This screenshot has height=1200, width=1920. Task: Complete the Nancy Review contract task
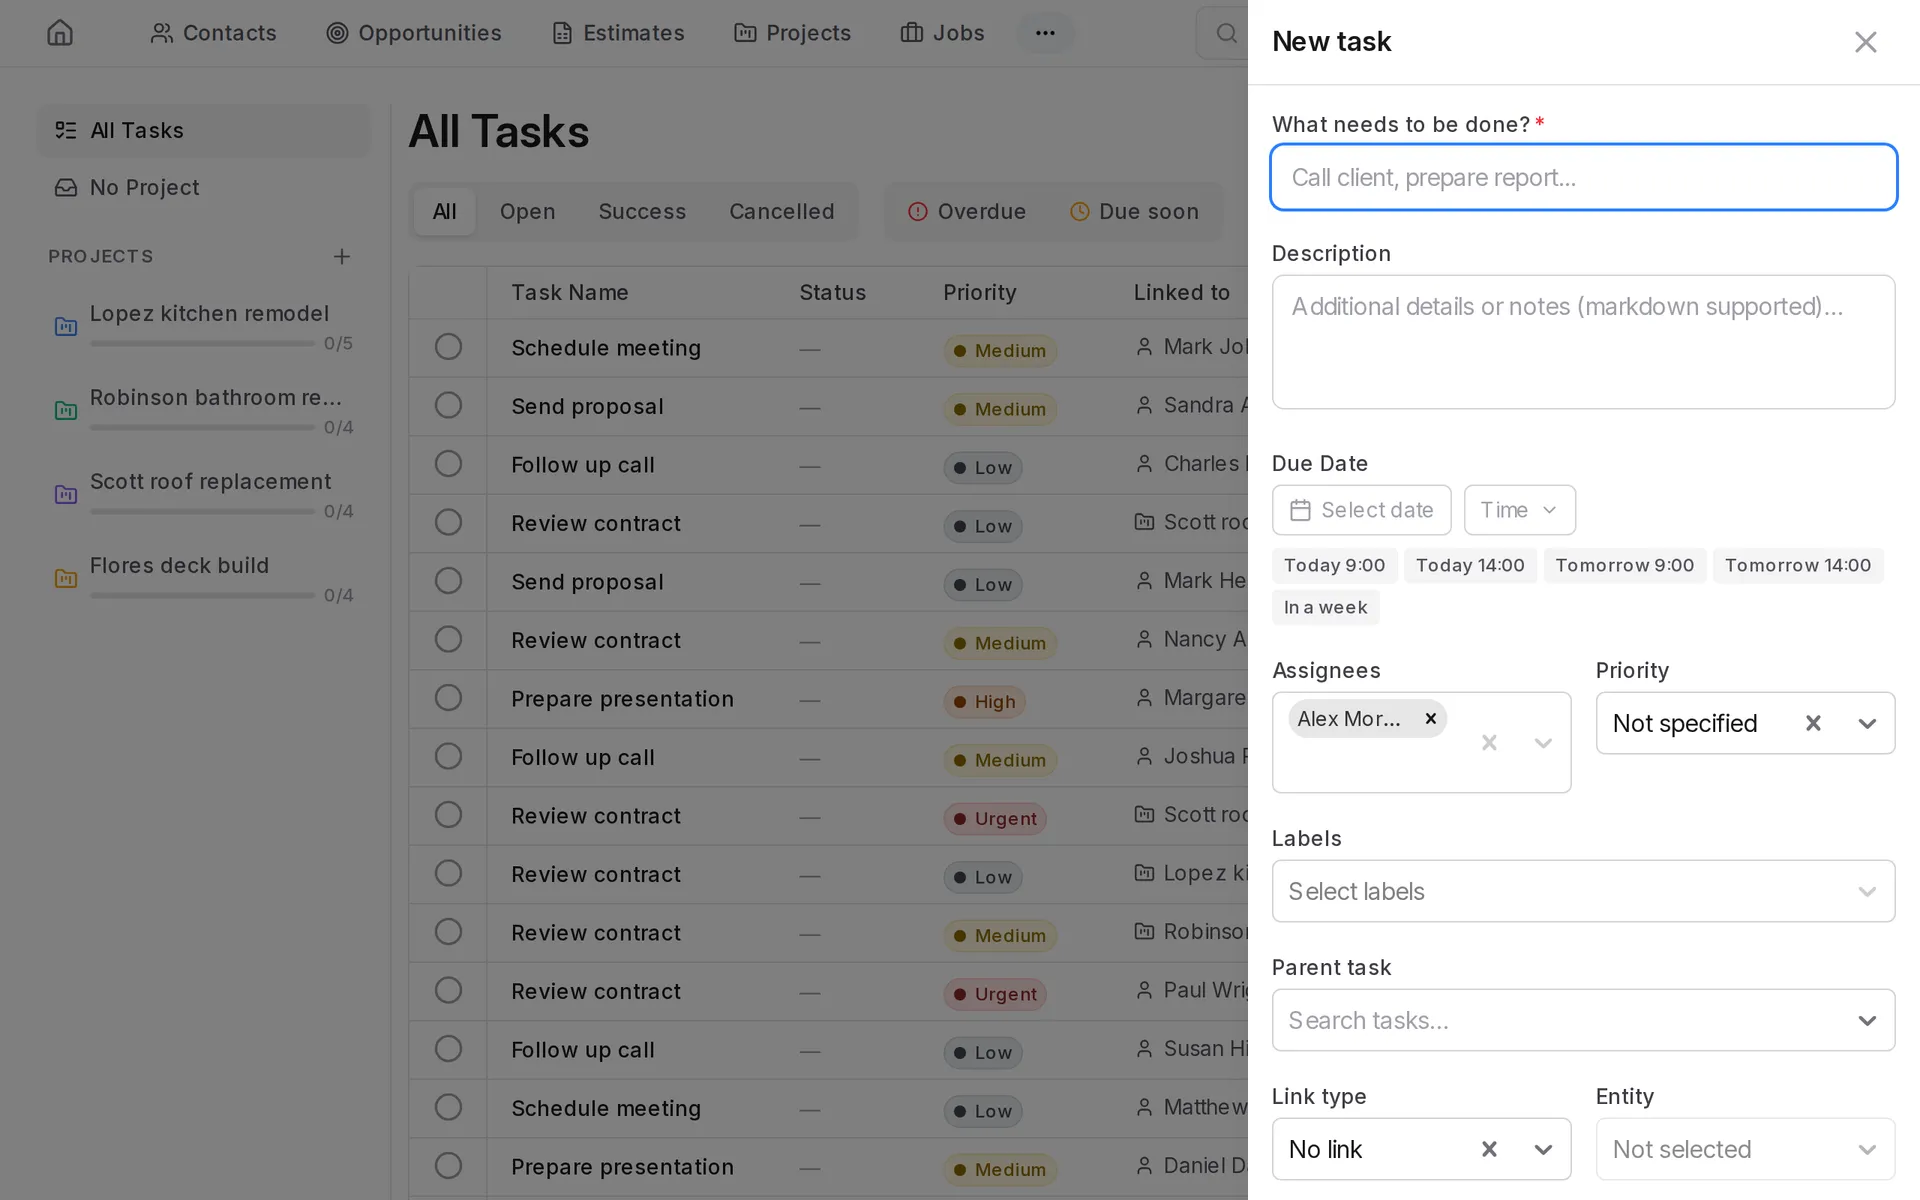click(448, 640)
